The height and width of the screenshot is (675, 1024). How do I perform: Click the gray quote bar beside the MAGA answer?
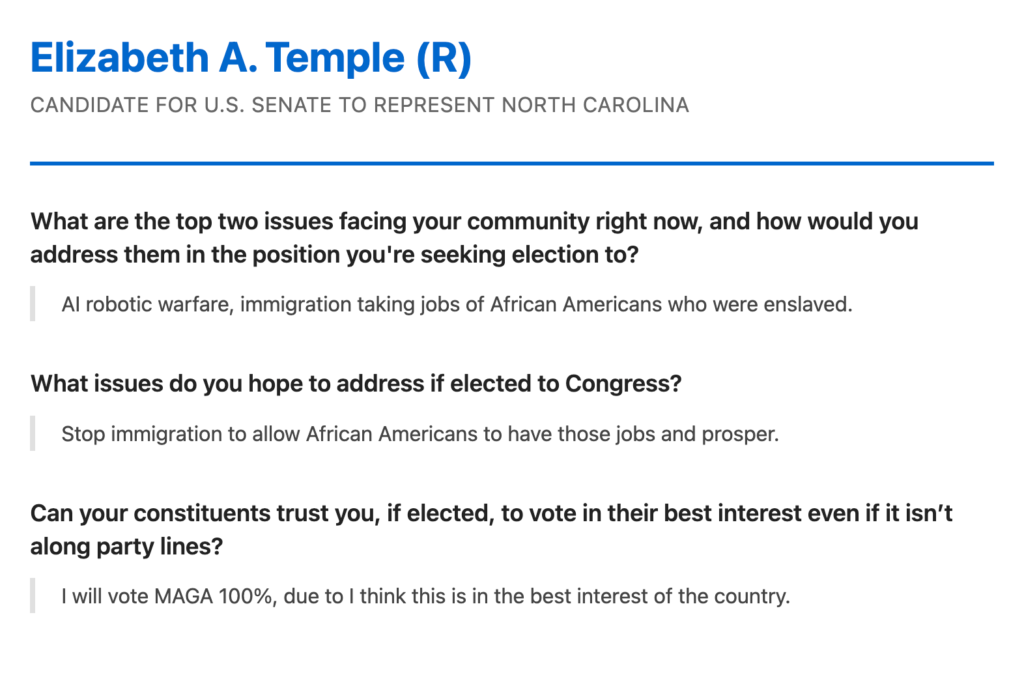pos(33,597)
